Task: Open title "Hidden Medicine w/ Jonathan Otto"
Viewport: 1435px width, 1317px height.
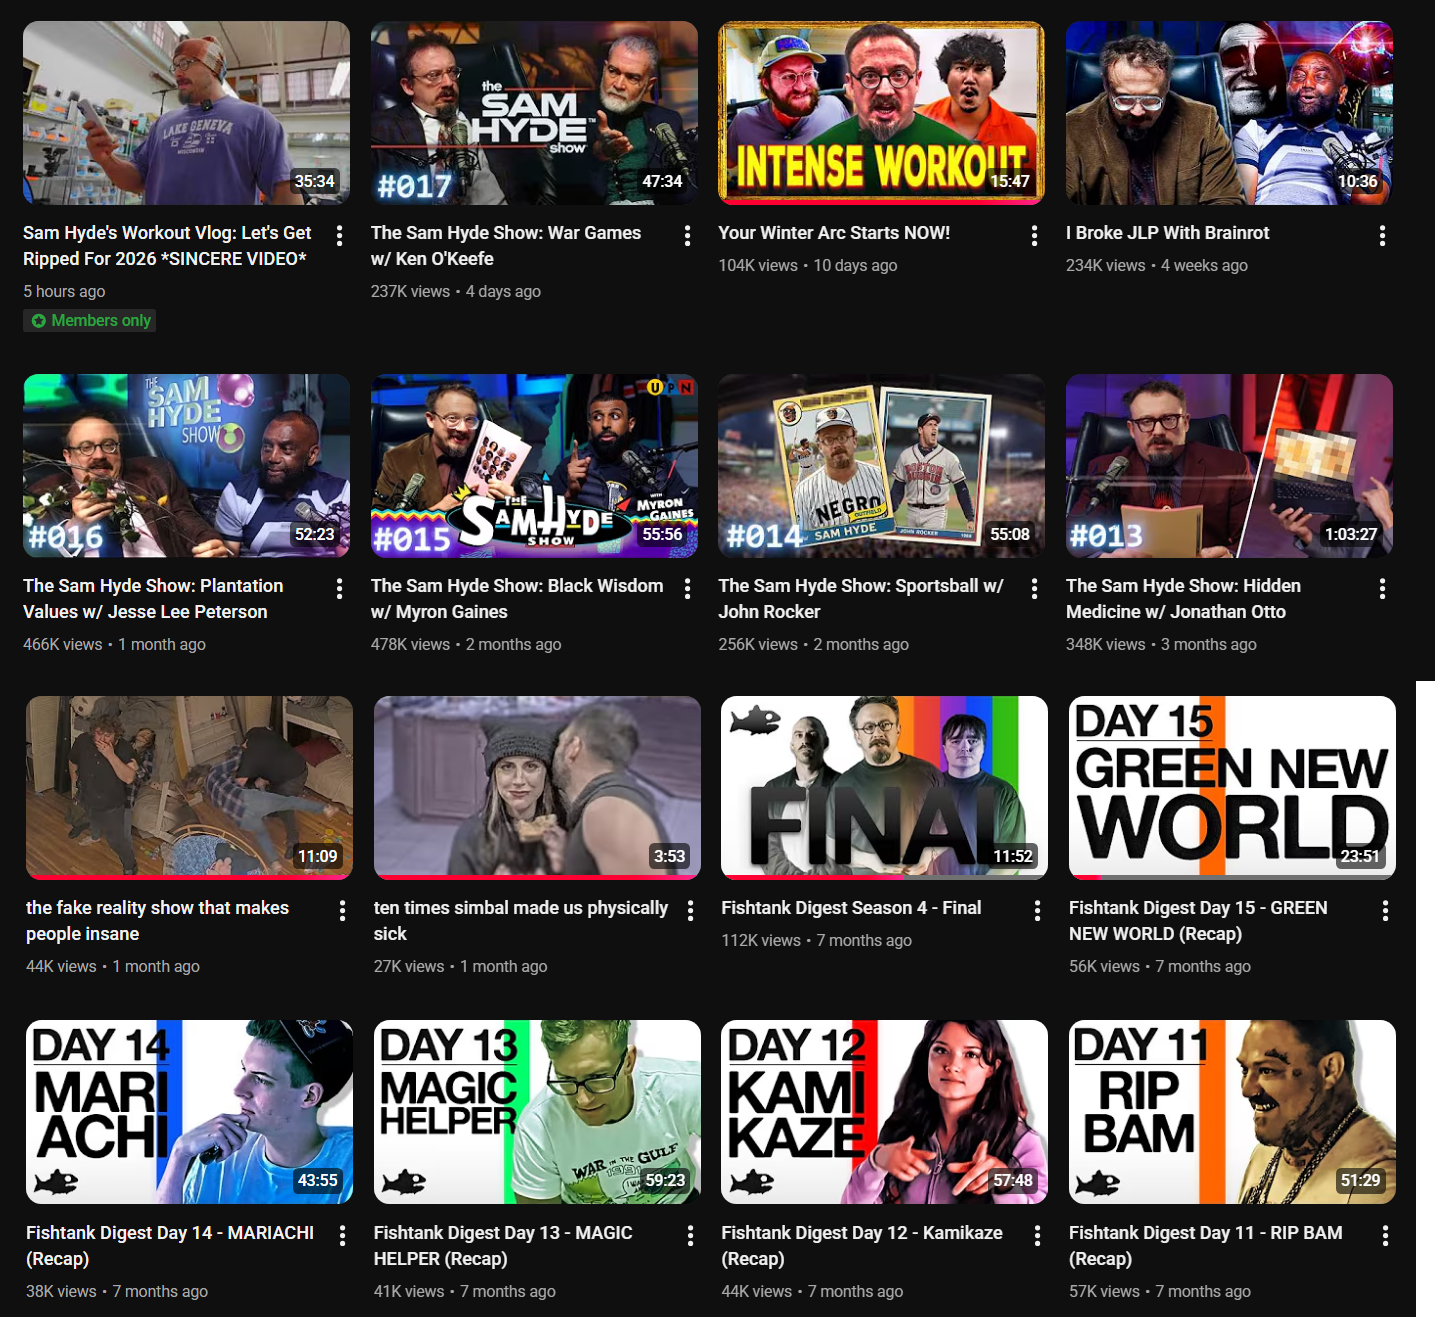Action: [x=1183, y=599]
